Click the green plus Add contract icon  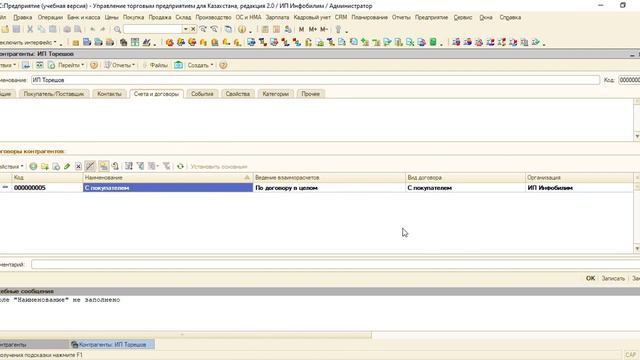pyautogui.click(x=33, y=166)
